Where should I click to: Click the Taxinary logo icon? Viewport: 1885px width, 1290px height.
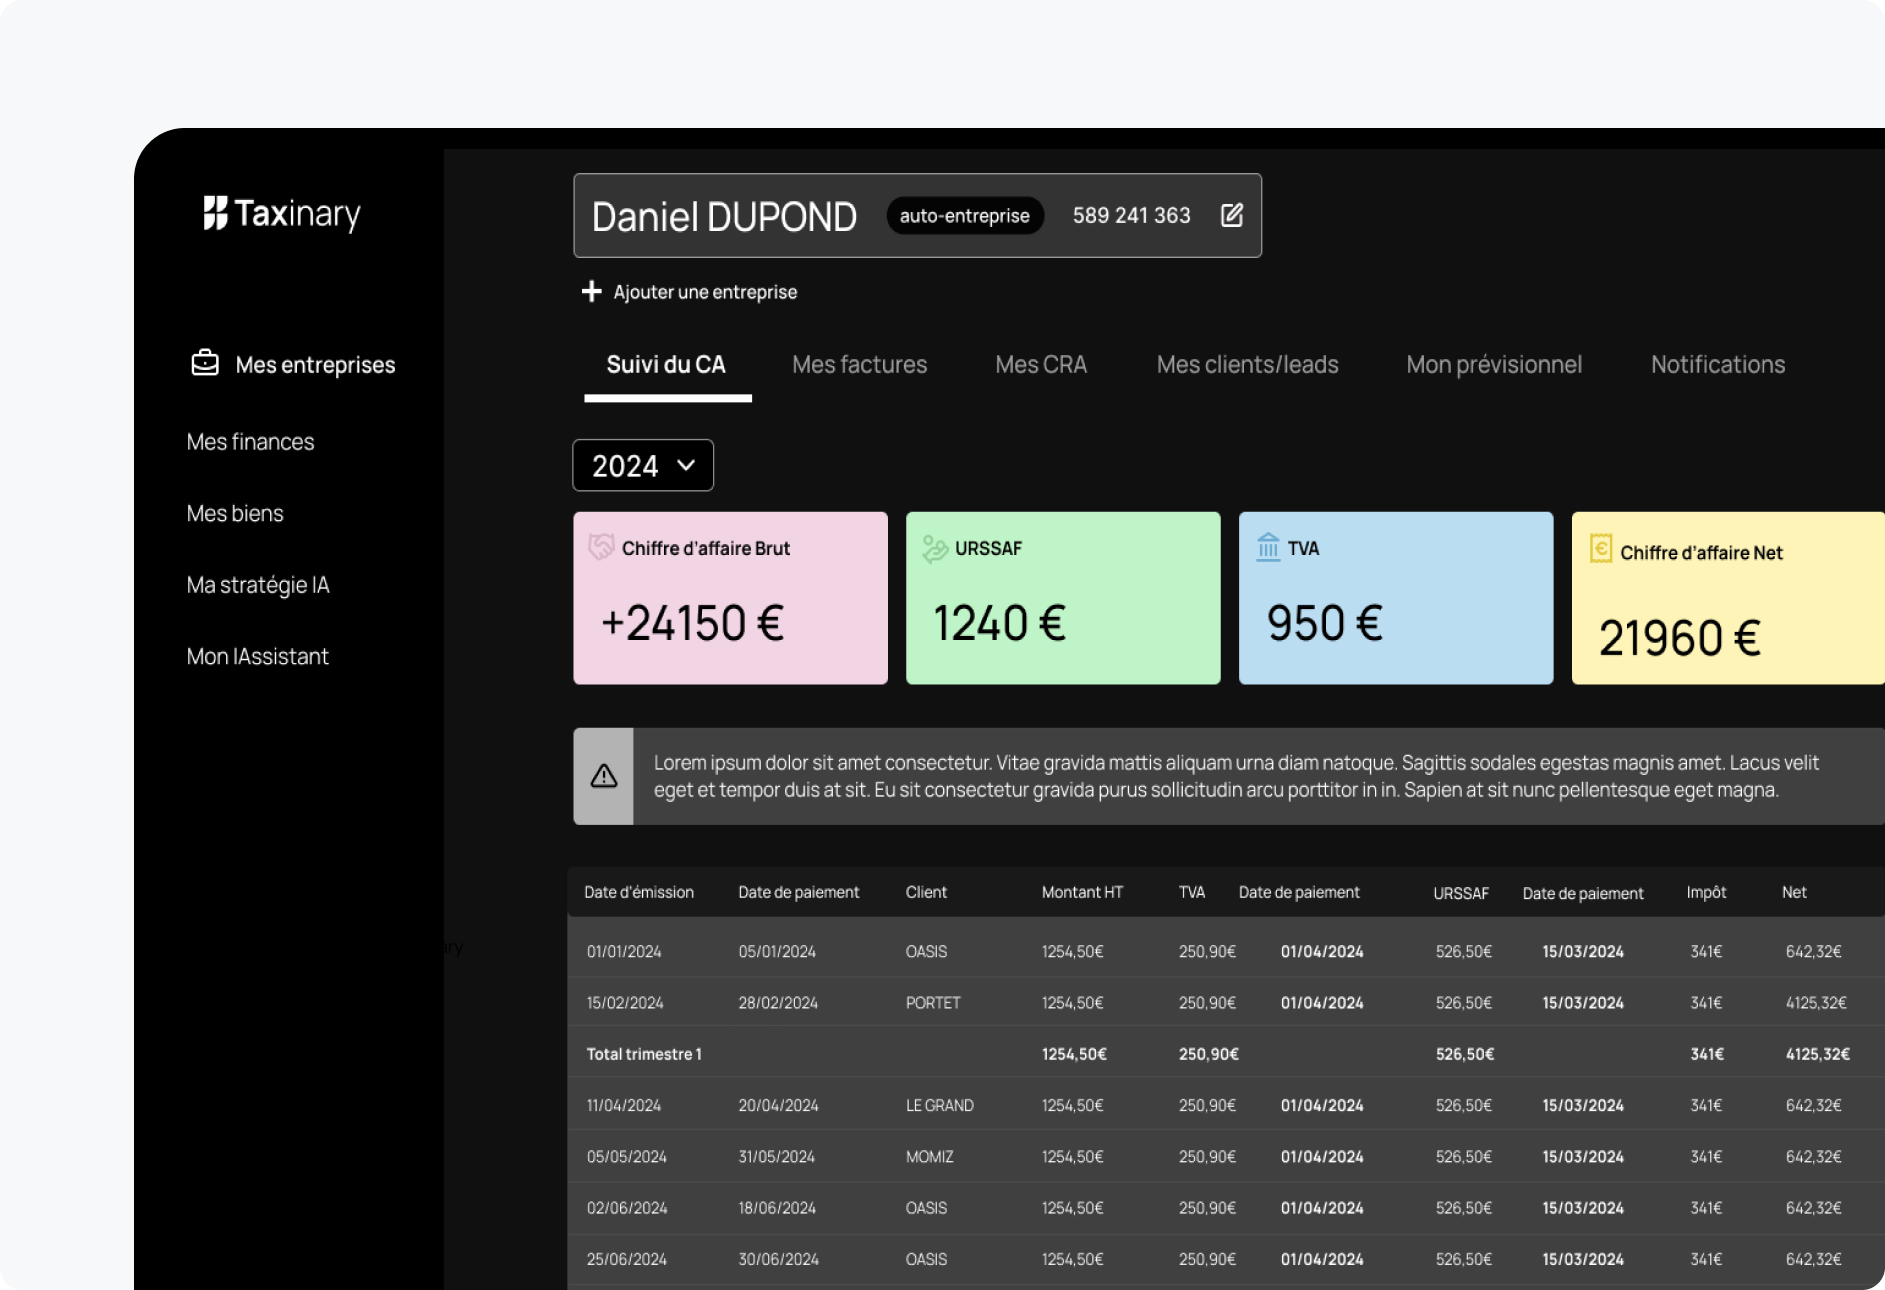coord(215,213)
